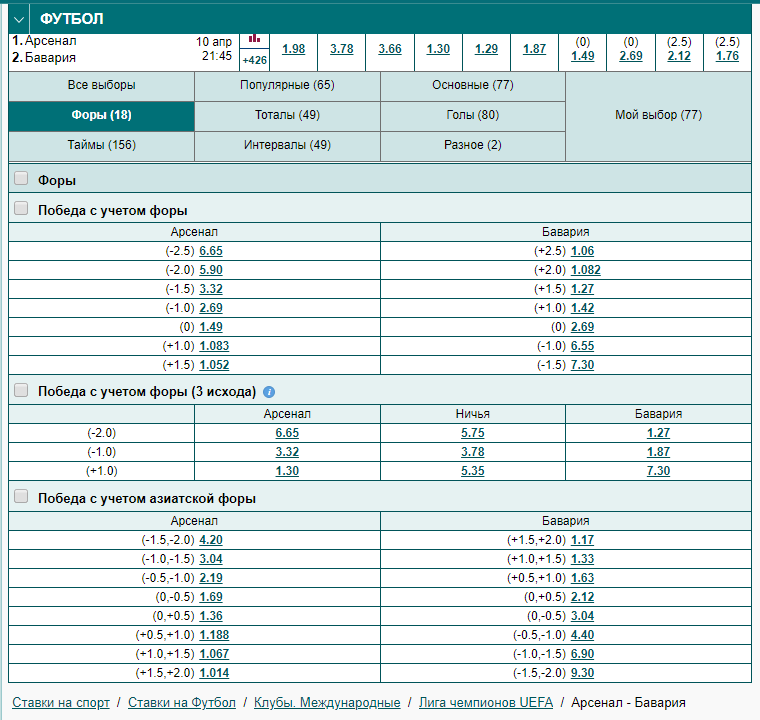Viewport: 760px width, 720px height.
Task: Open match statistics bar-chart icon
Action: pos(254,39)
